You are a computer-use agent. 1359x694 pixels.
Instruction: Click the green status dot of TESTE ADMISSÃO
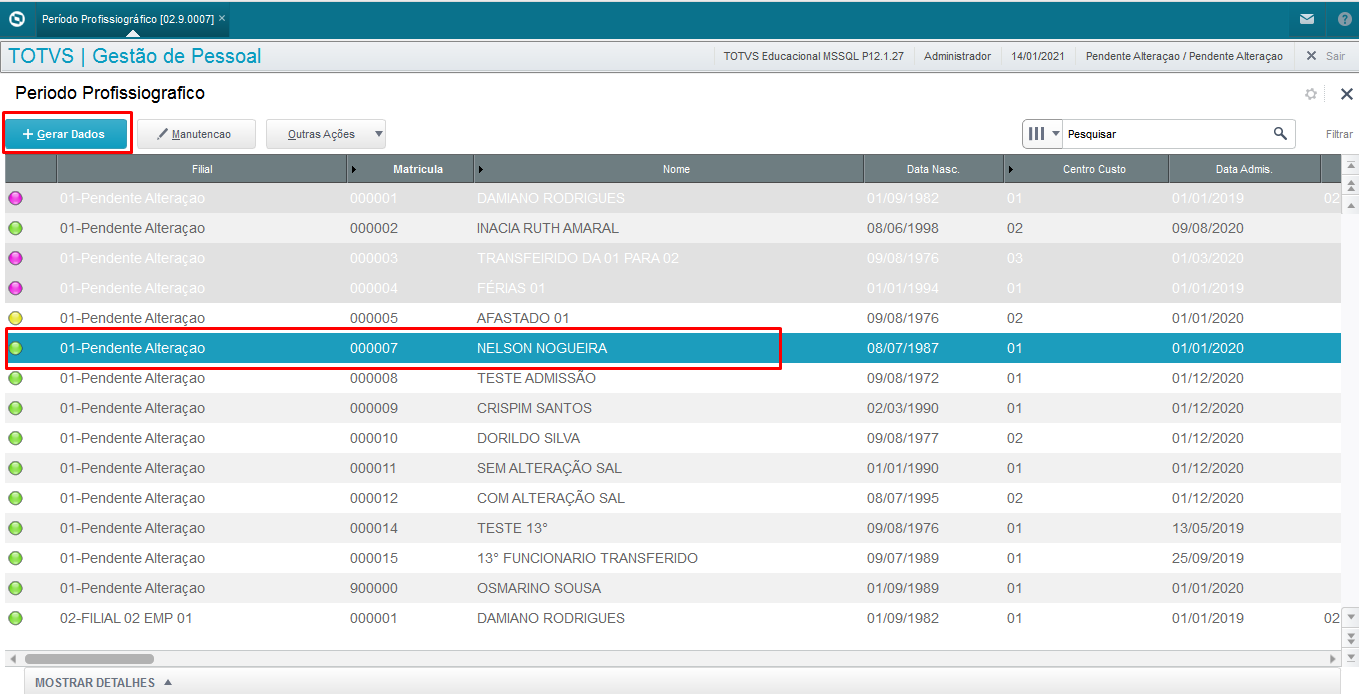pos(15,378)
